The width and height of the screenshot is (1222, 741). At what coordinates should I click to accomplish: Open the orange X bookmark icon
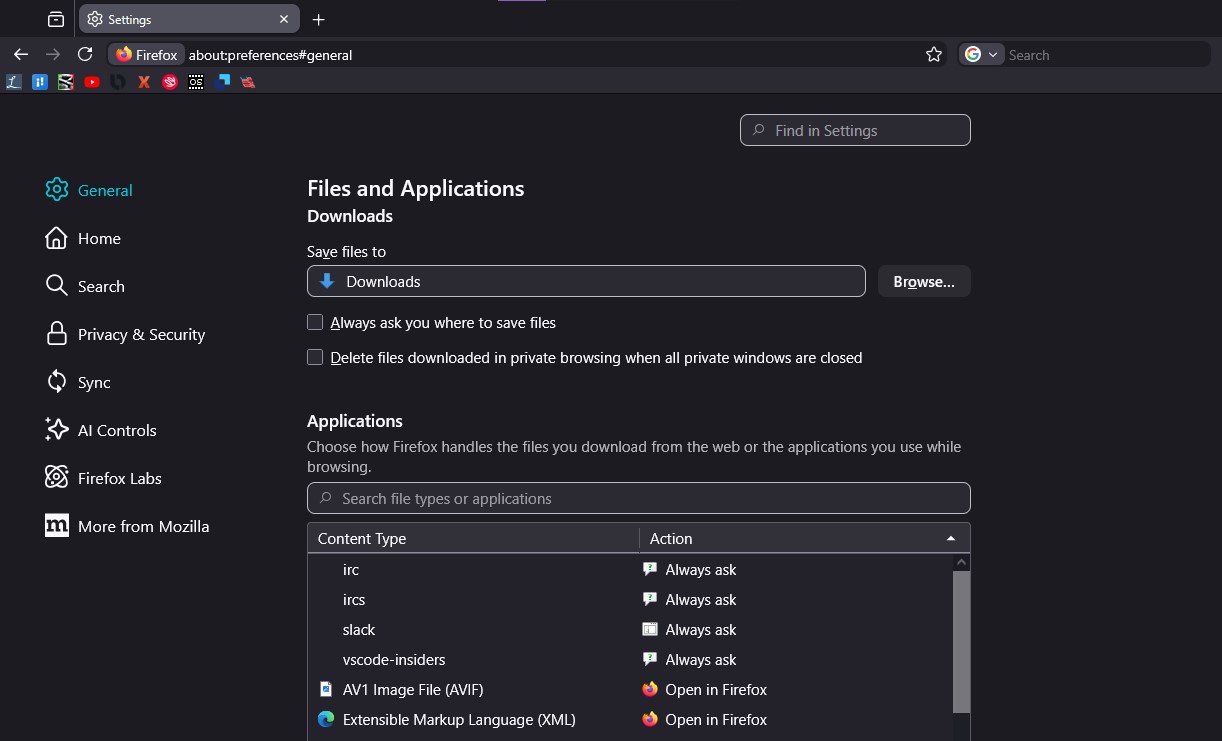(144, 82)
